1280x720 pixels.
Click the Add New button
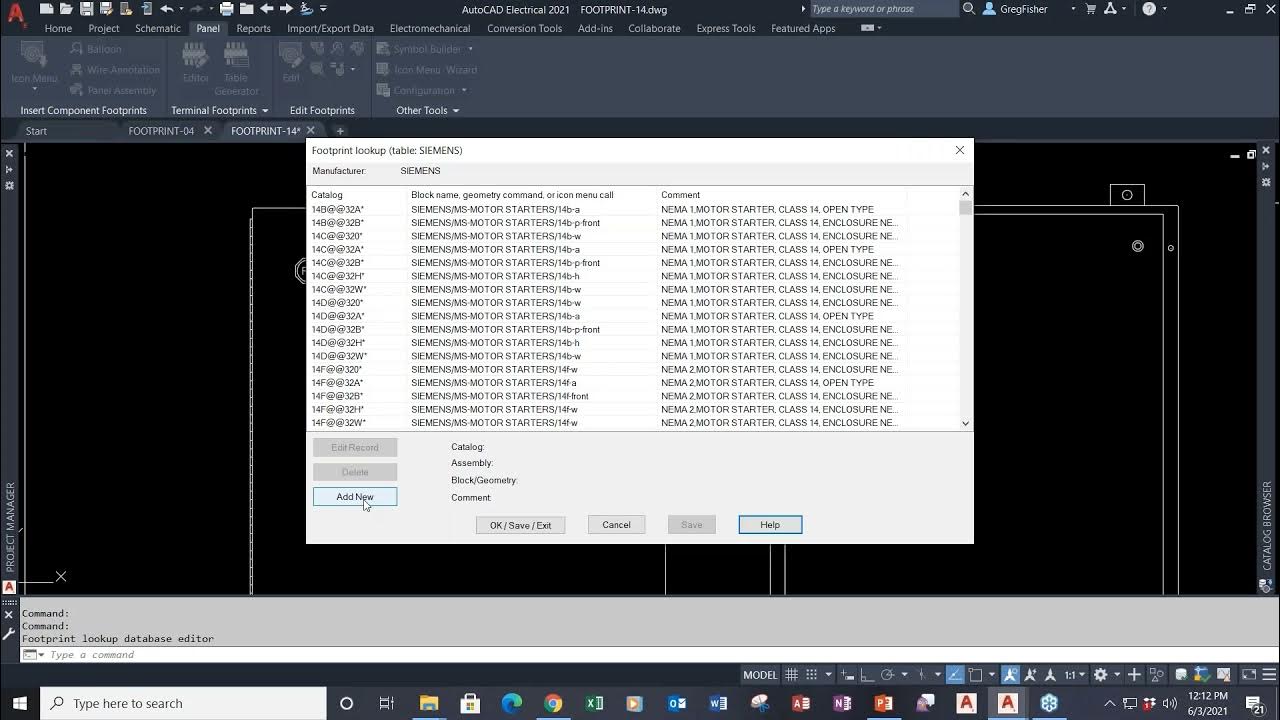[x=355, y=497]
